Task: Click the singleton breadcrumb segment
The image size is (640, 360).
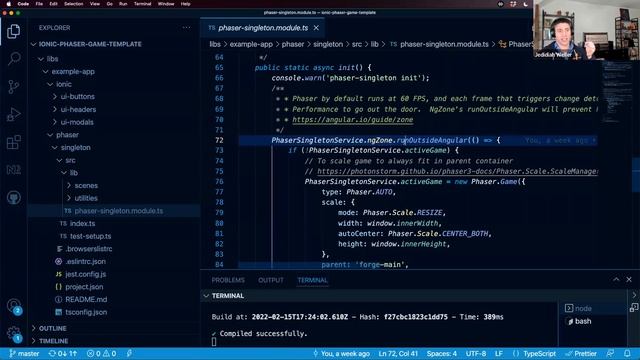Action: 328,44
